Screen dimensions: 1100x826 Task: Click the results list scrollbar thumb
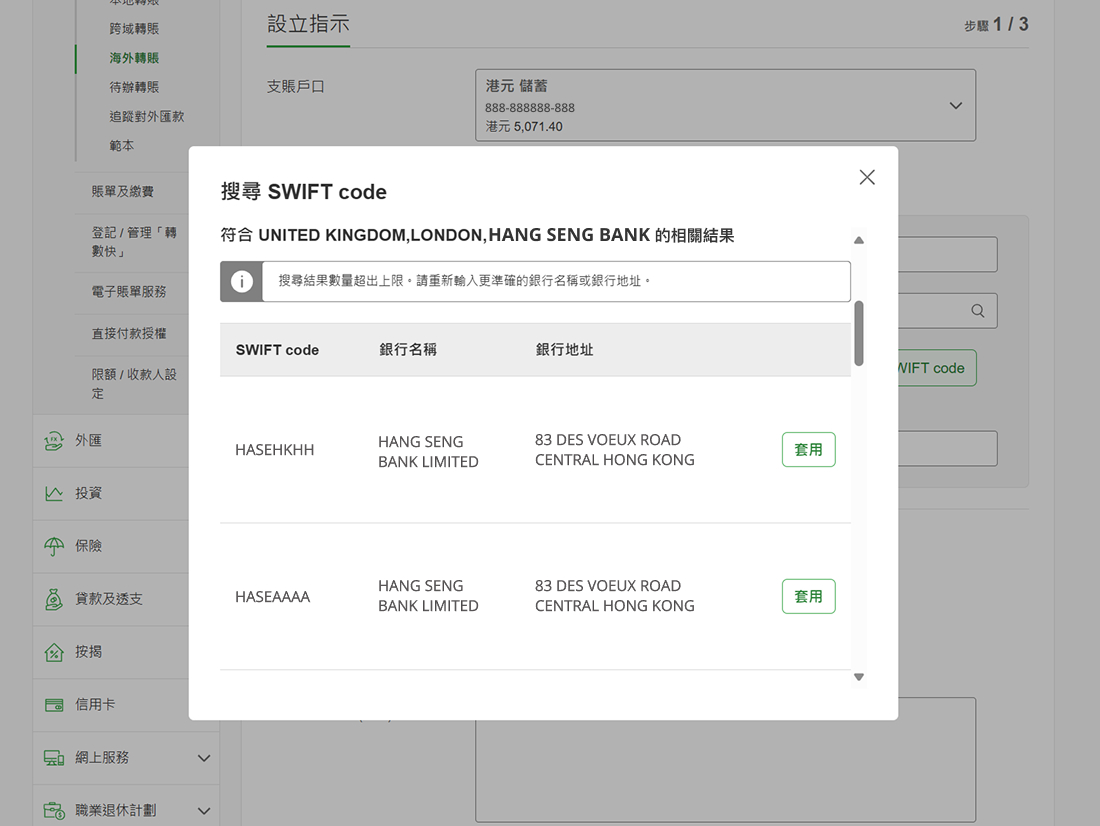pos(858,333)
